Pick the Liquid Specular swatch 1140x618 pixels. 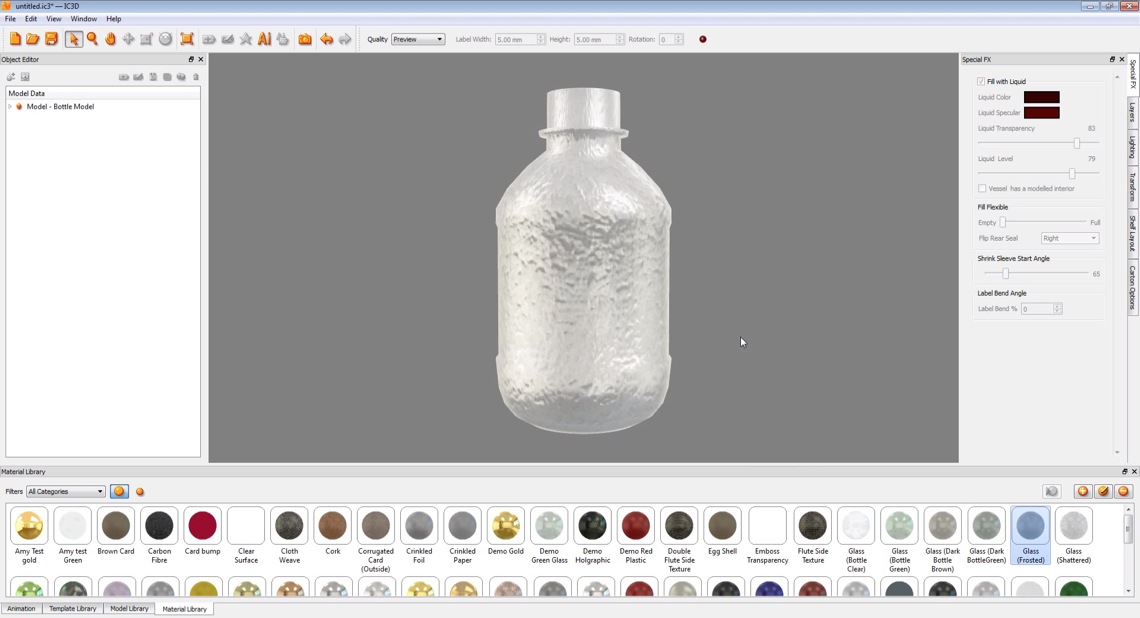[x=1041, y=113]
